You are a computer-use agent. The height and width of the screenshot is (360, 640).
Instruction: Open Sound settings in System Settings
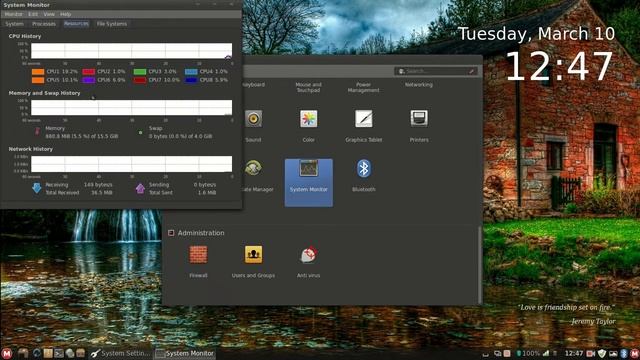coord(253,119)
